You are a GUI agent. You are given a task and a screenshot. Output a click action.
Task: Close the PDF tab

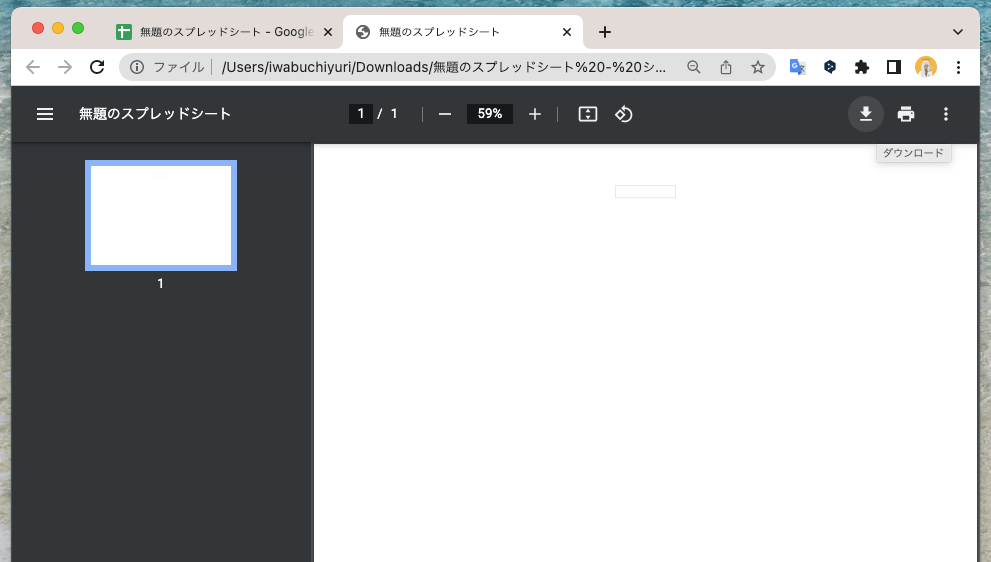(x=567, y=32)
